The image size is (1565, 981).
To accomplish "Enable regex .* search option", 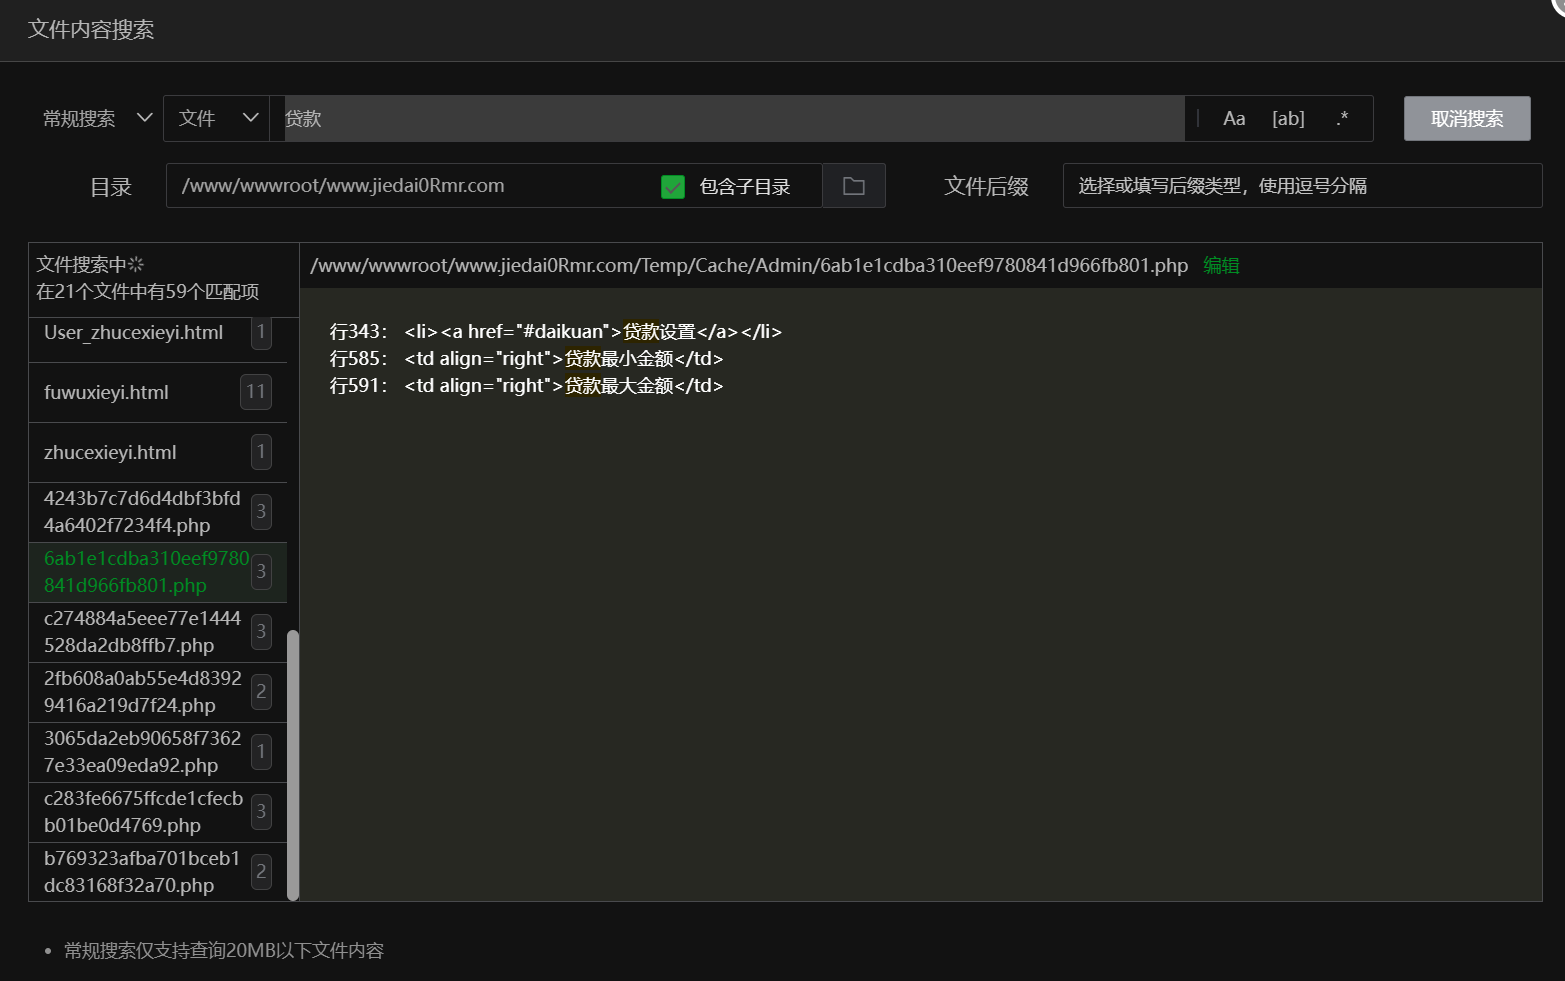I will click(1342, 119).
